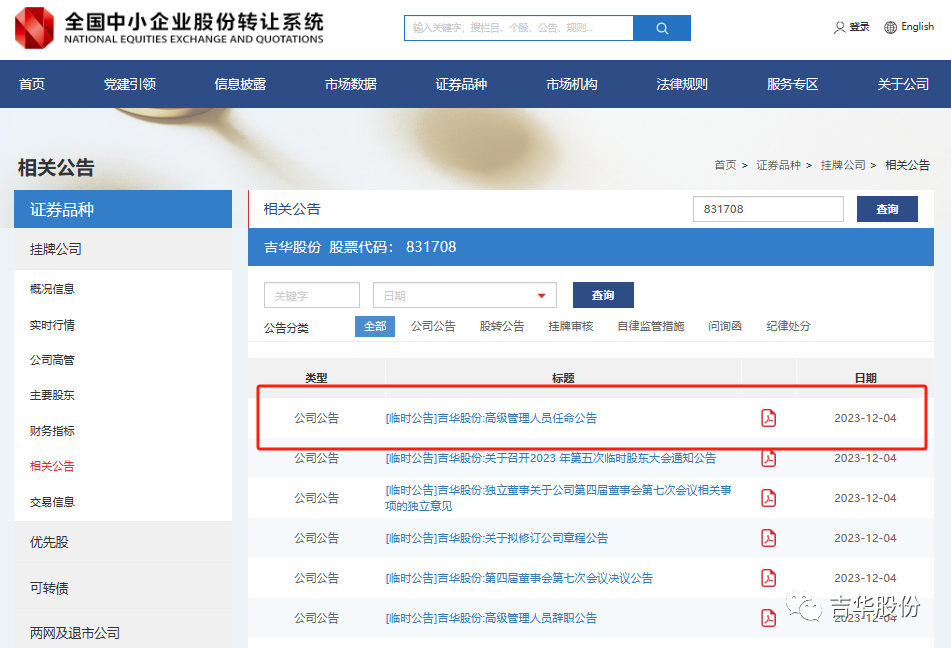The image size is (951, 648).
Task: Open 证券品种 navigation menu
Action: 461,84
